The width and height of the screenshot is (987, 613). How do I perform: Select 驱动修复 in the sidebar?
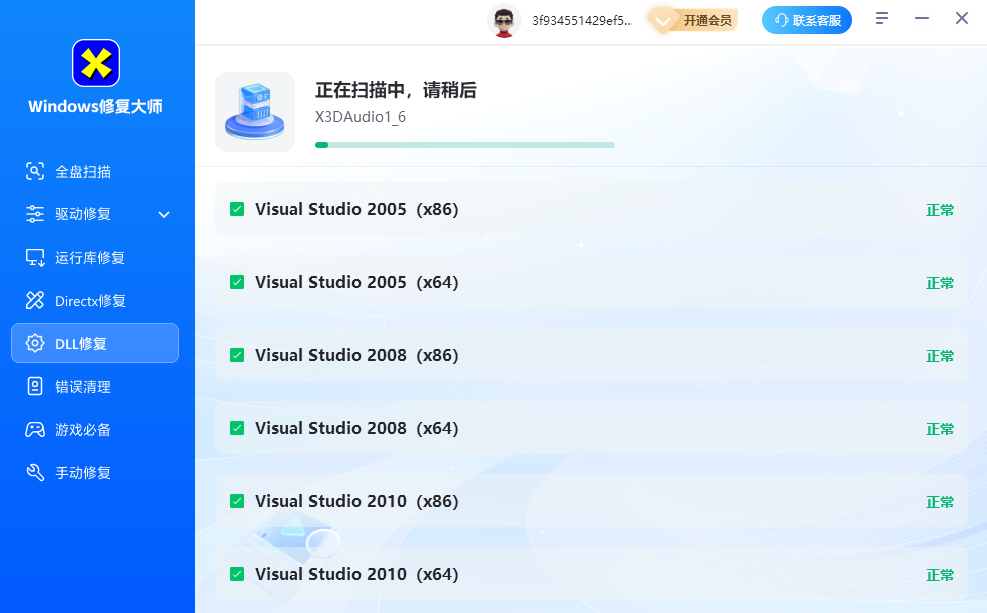point(95,214)
